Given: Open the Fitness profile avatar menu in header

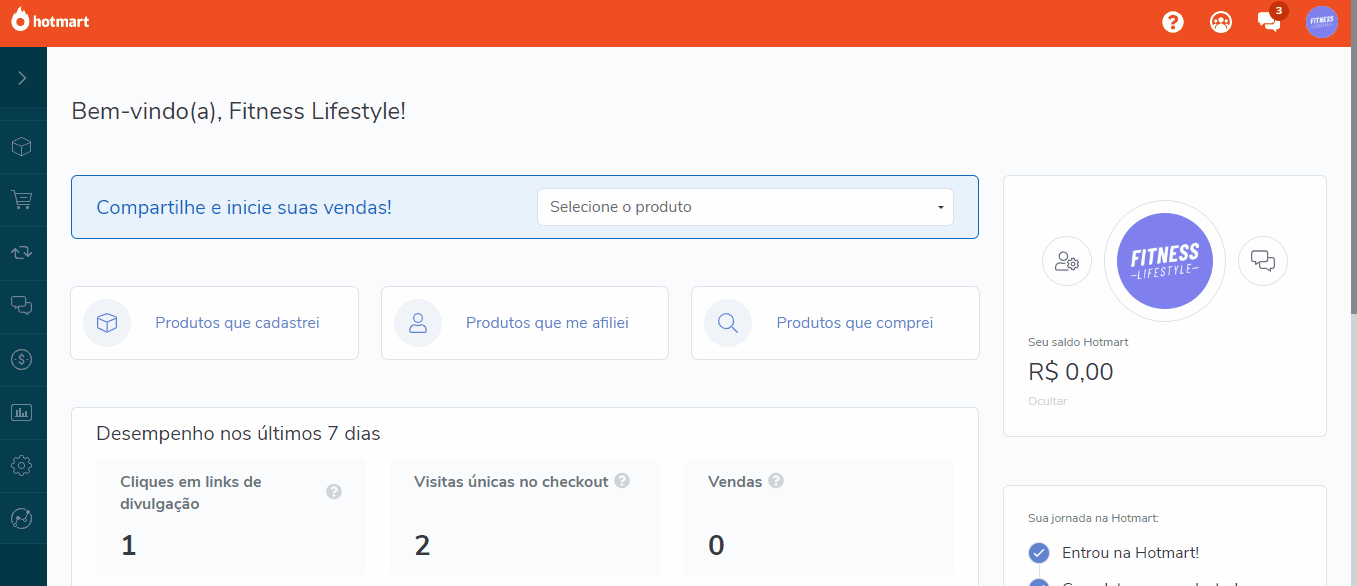Looking at the screenshot, I should (1322, 21).
